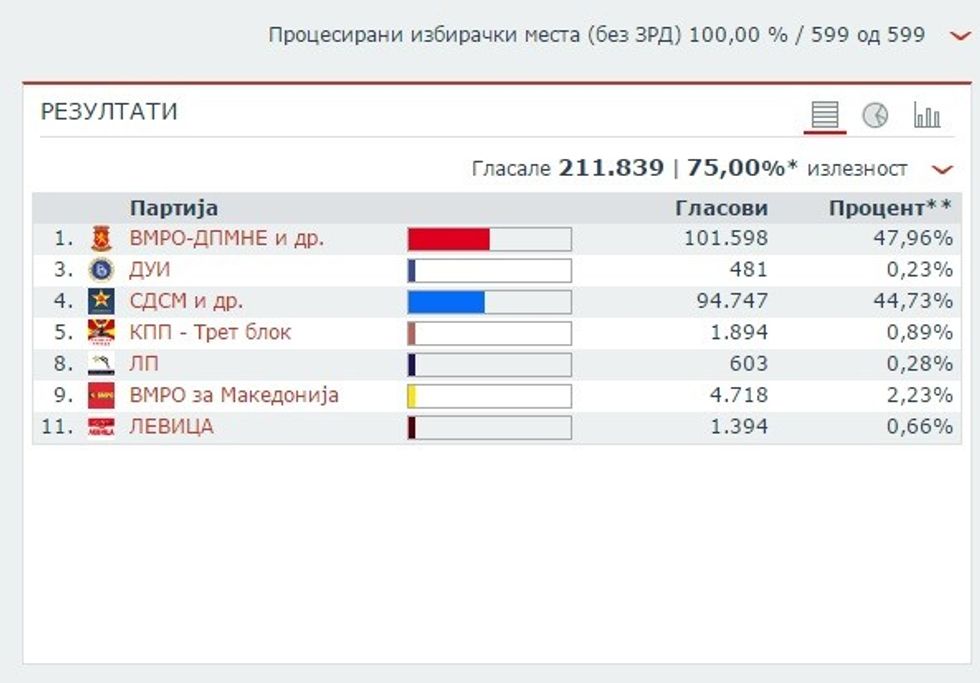The image size is (980, 683).
Task: Sort by Процент column header
Action: [x=890, y=208]
